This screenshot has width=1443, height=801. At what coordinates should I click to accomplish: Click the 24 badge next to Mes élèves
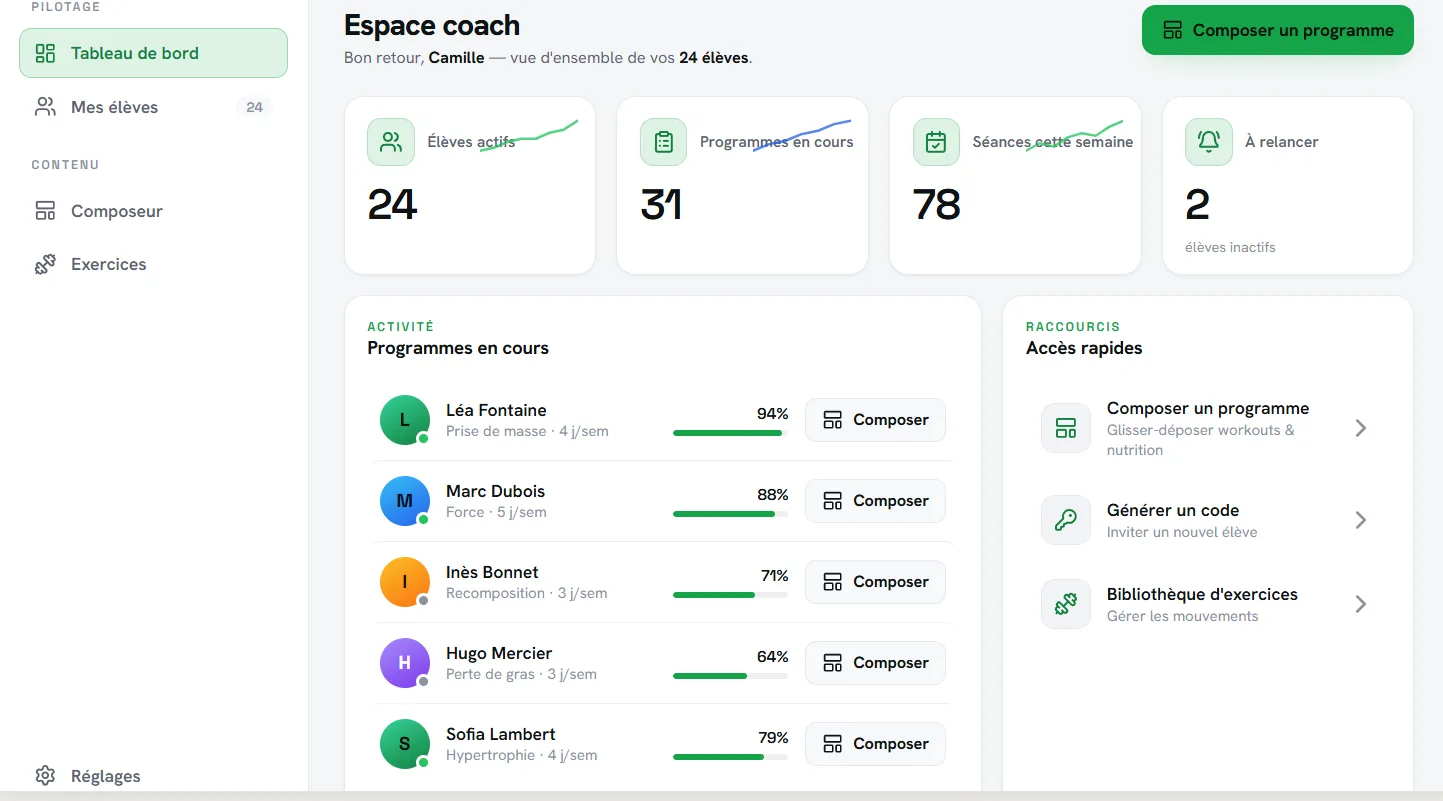click(x=254, y=107)
